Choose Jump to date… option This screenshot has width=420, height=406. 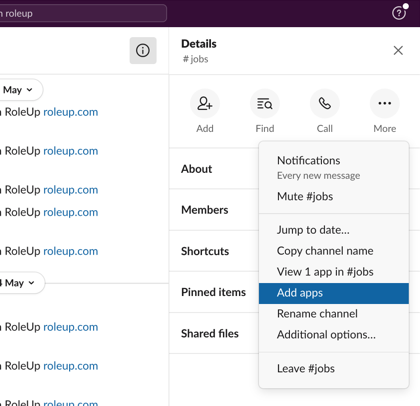334,230
